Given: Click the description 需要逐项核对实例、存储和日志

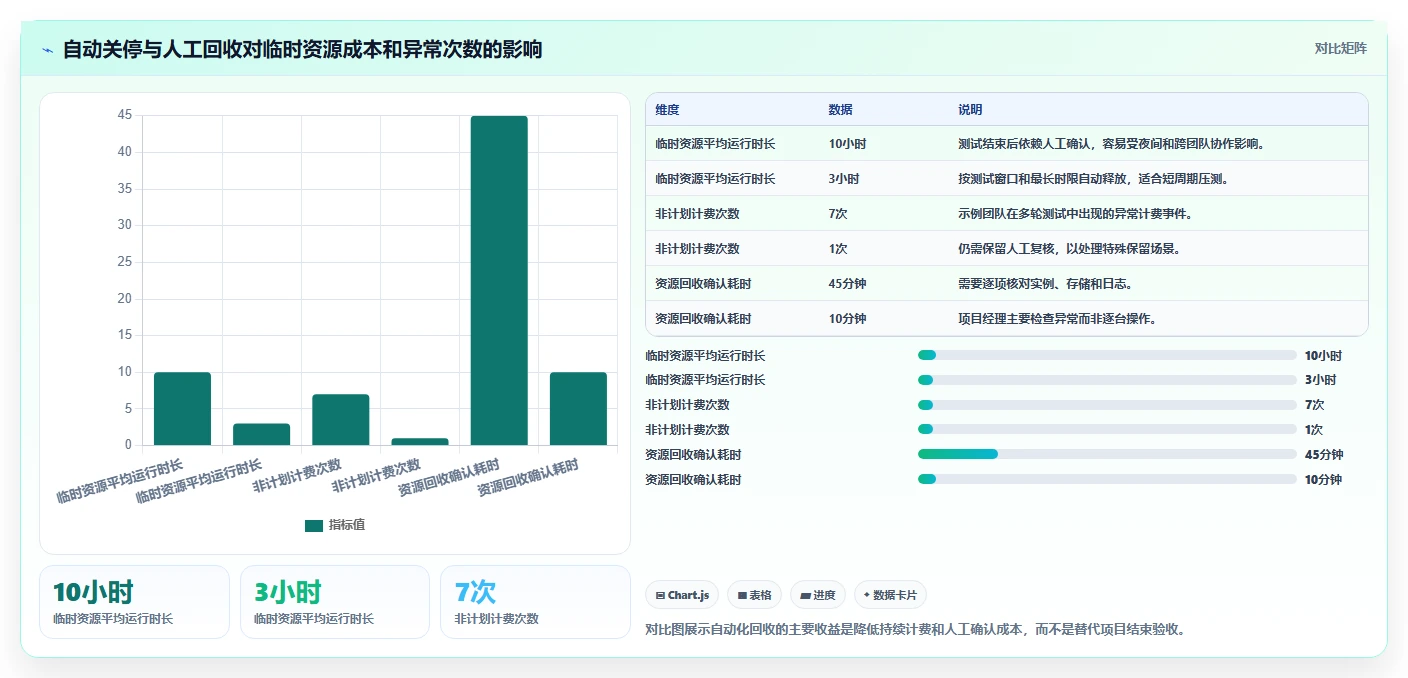Looking at the screenshot, I should [1044, 284].
